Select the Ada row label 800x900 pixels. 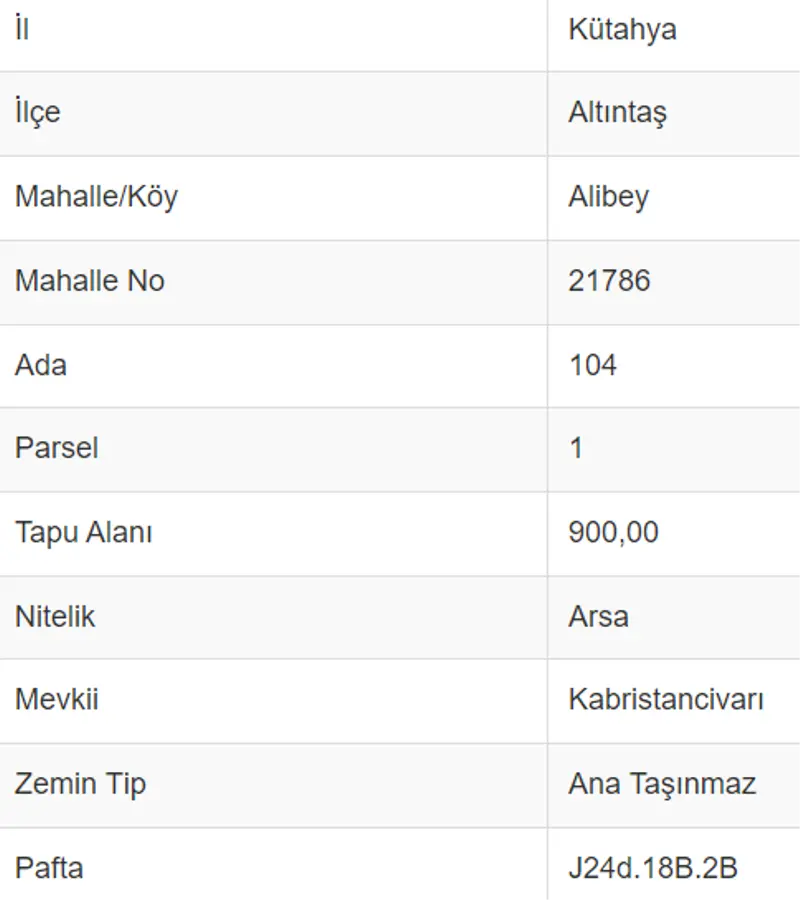pos(41,365)
